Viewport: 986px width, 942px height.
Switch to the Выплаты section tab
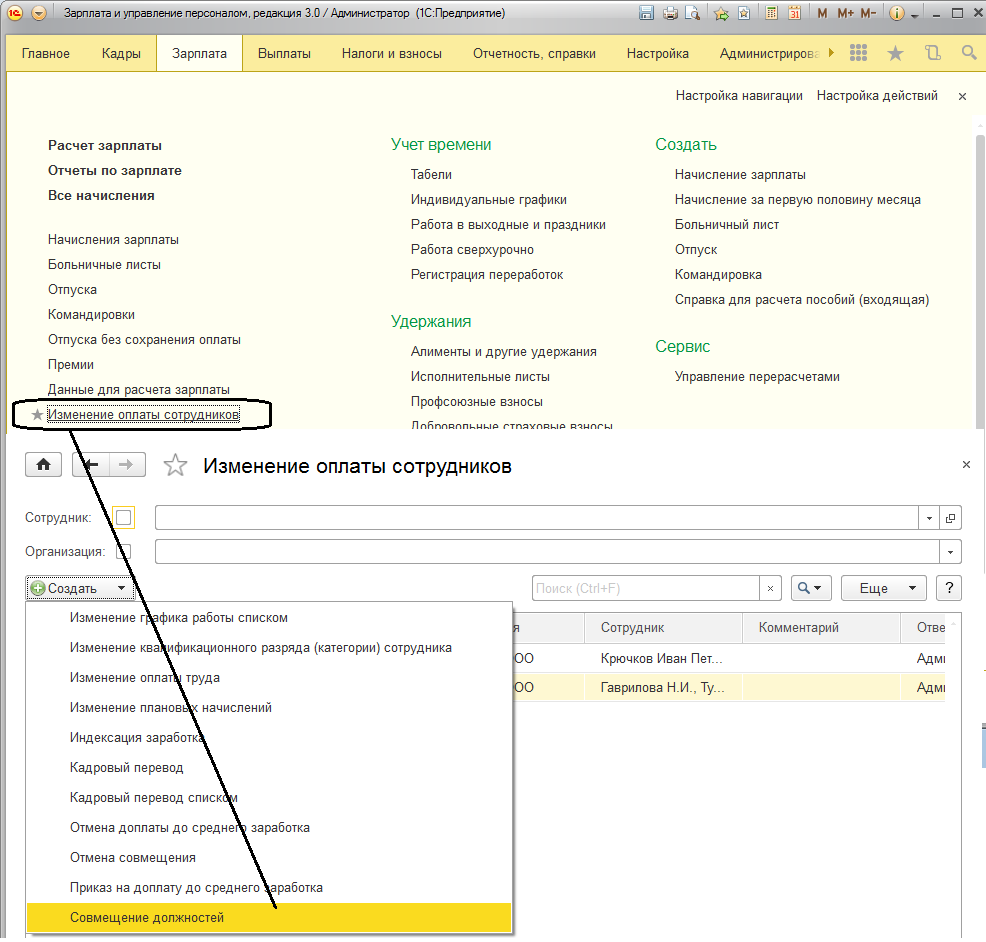pyautogui.click(x=284, y=53)
